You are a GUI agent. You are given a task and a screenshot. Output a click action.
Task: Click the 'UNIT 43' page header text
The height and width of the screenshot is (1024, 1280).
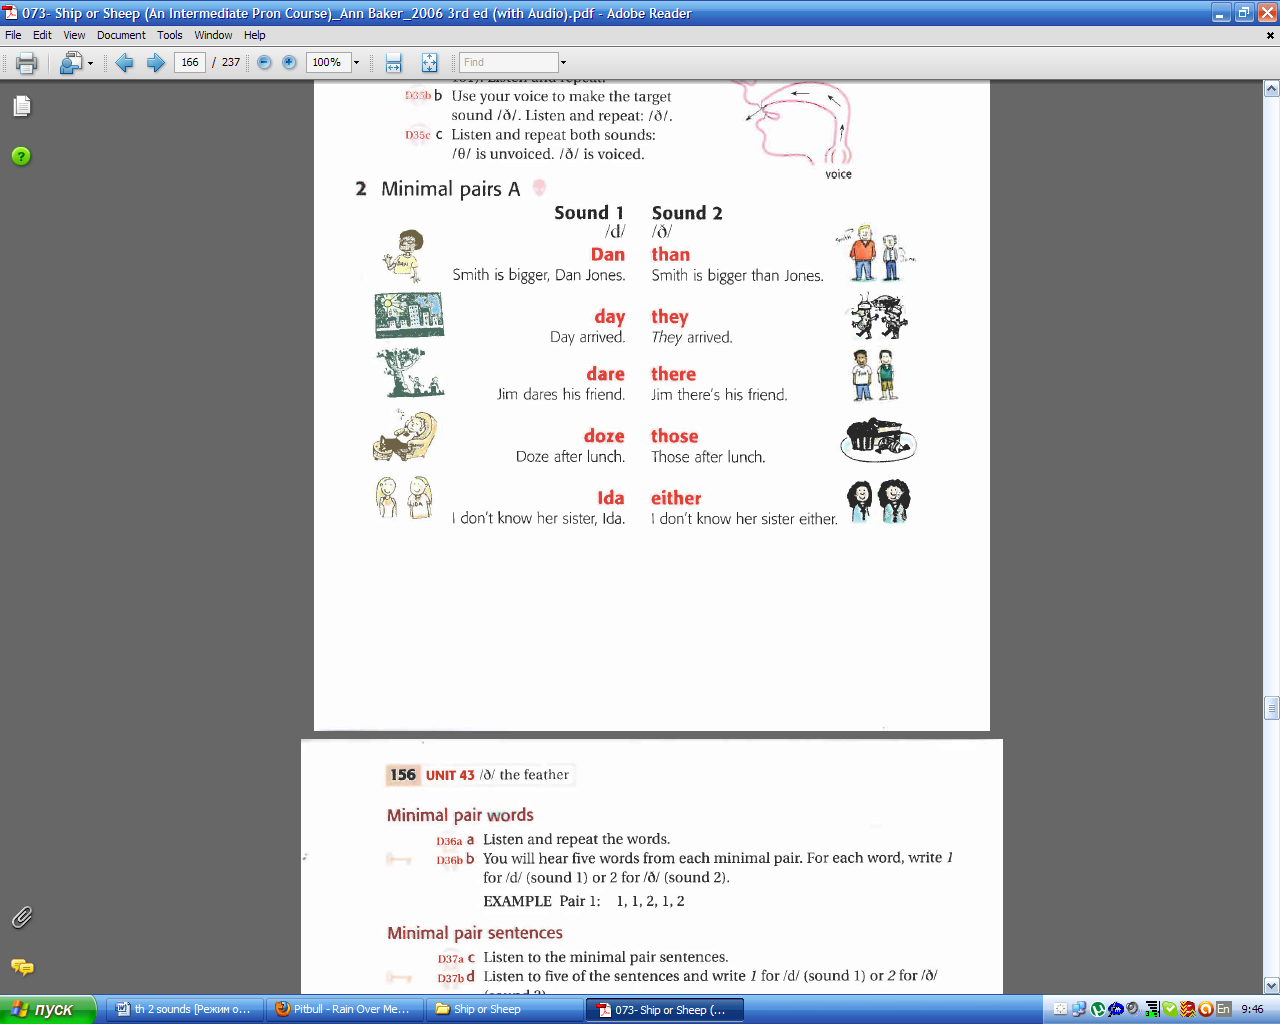(450, 775)
